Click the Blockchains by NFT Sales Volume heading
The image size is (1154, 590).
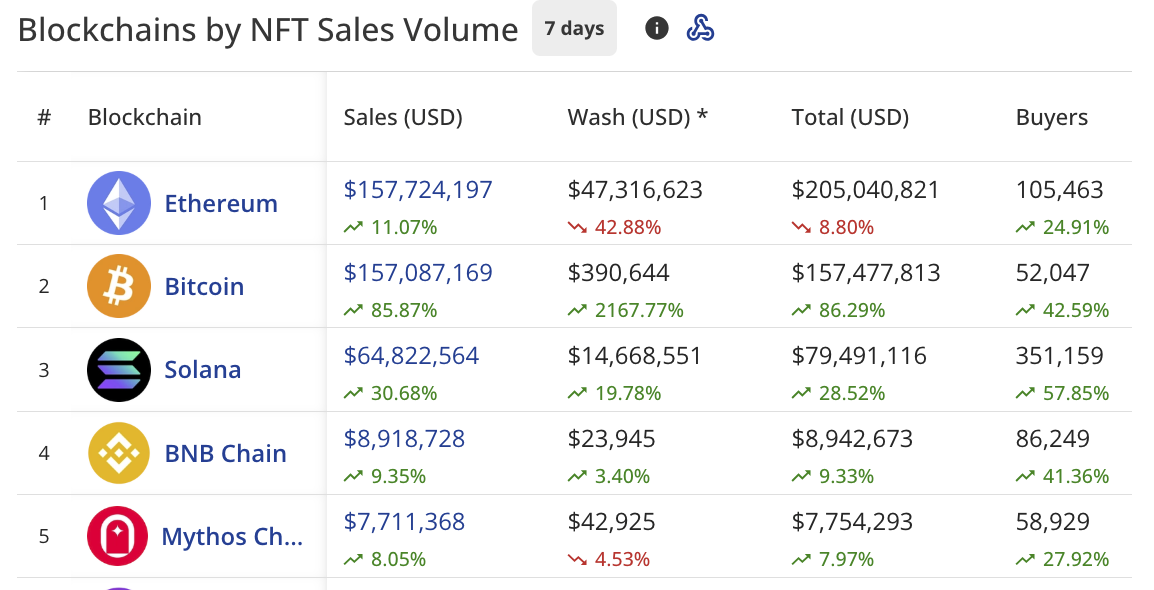(x=268, y=30)
